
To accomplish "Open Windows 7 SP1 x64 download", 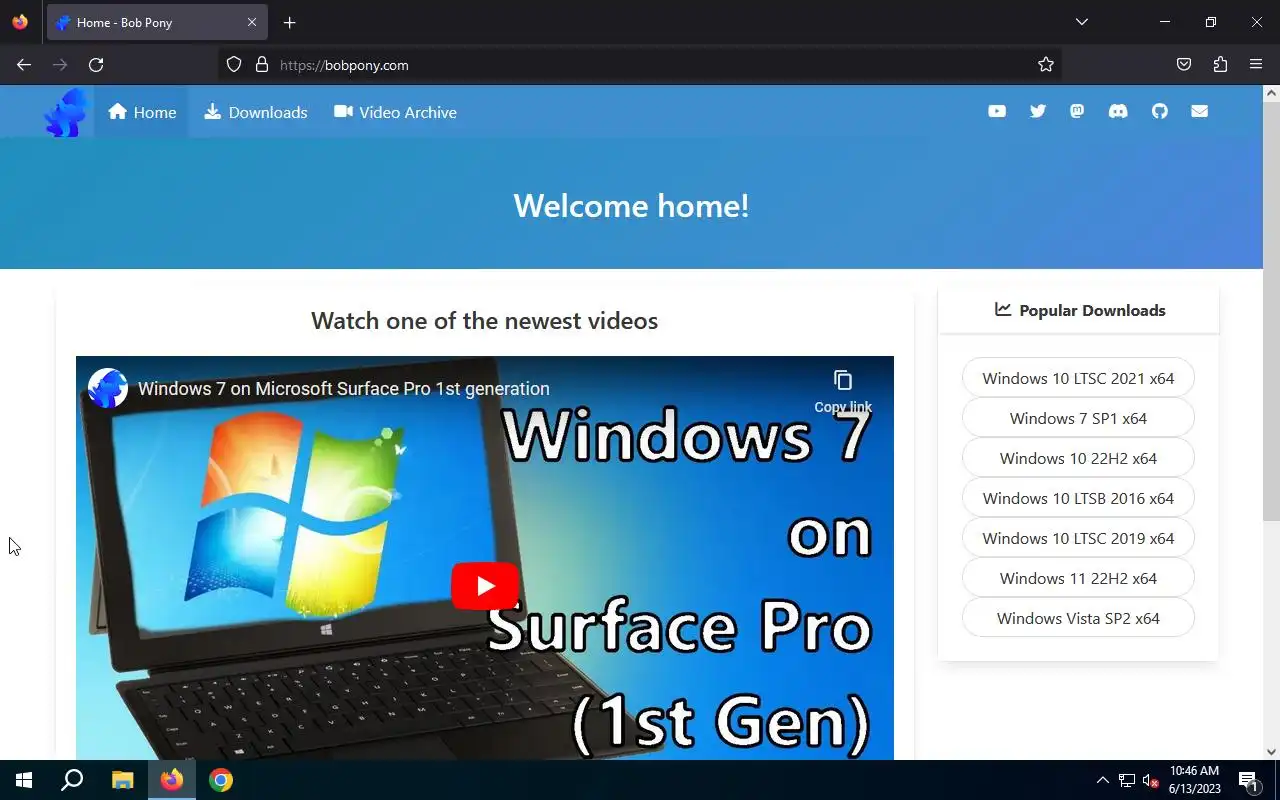I will [x=1078, y=418].
